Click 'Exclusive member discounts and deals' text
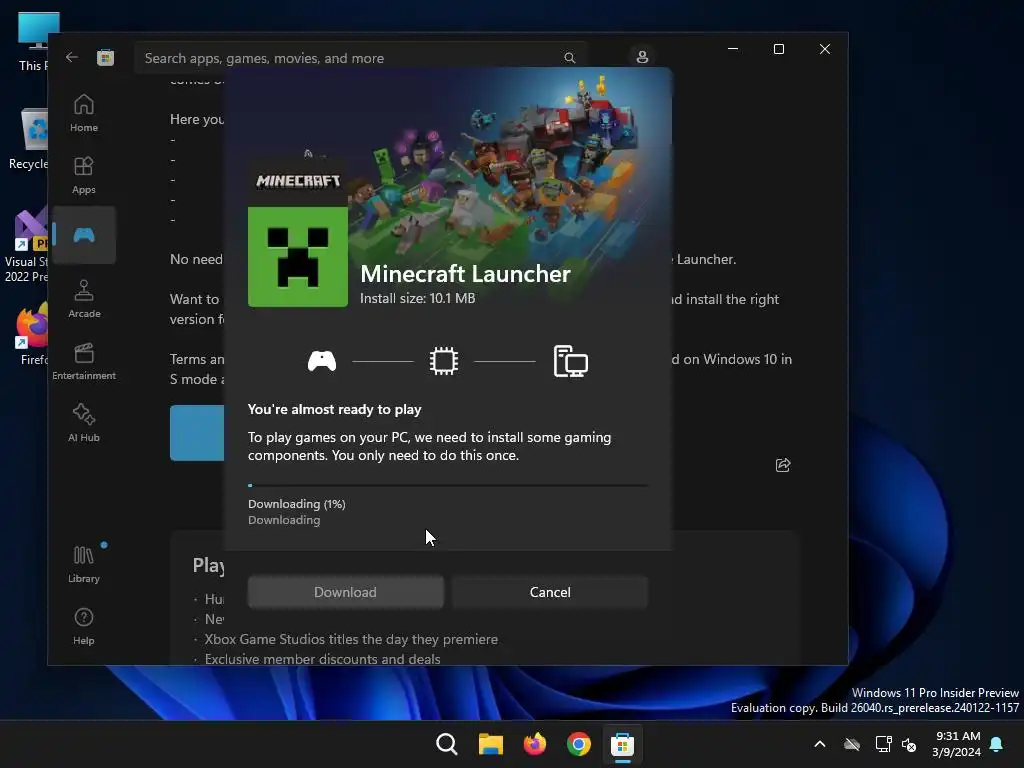Screen dimensions: 1024x768 (322, 659)
